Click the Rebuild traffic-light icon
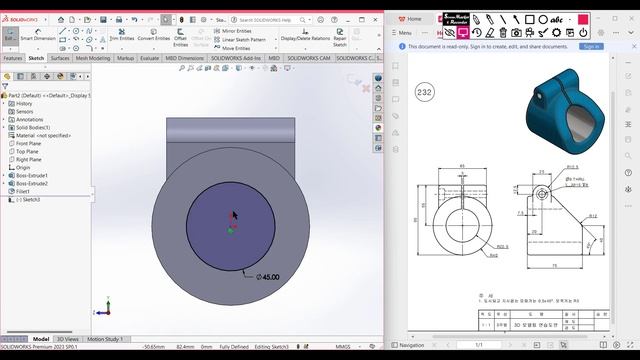 [x=182, y=20]
